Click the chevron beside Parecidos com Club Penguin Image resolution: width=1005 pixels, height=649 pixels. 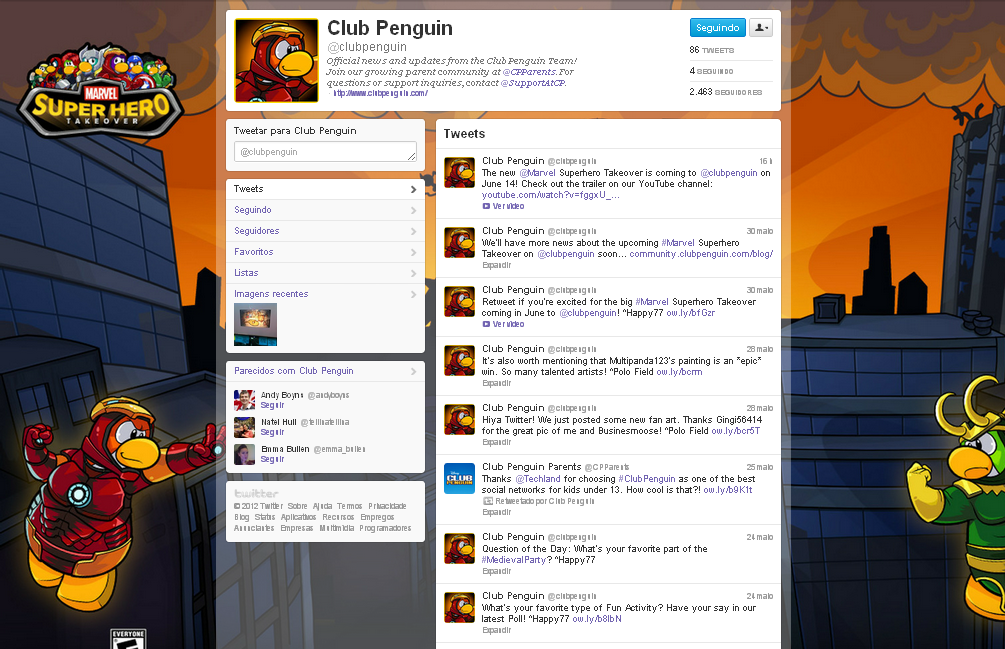click(413, 372)
